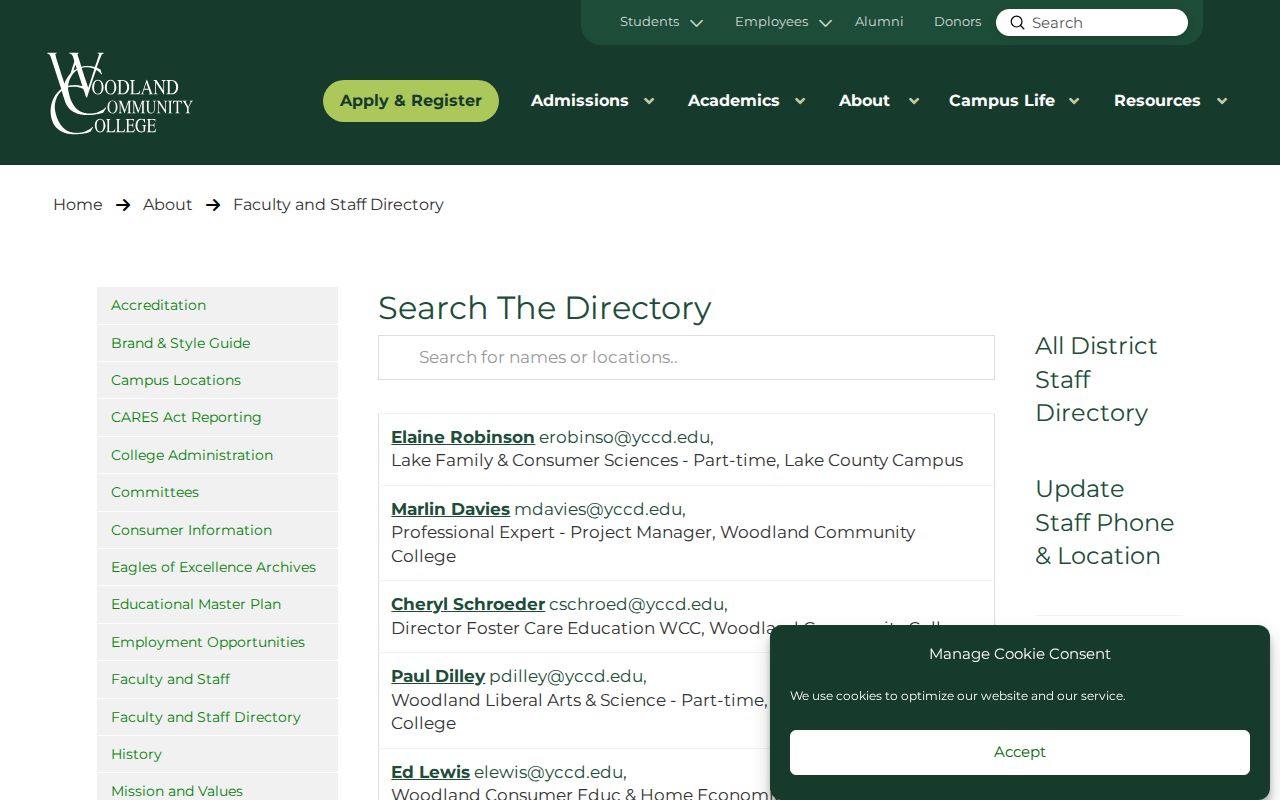The height and width of the screenshot is (800, 1280).
Task: Open the Students top menu
Action: click(649, 22)
